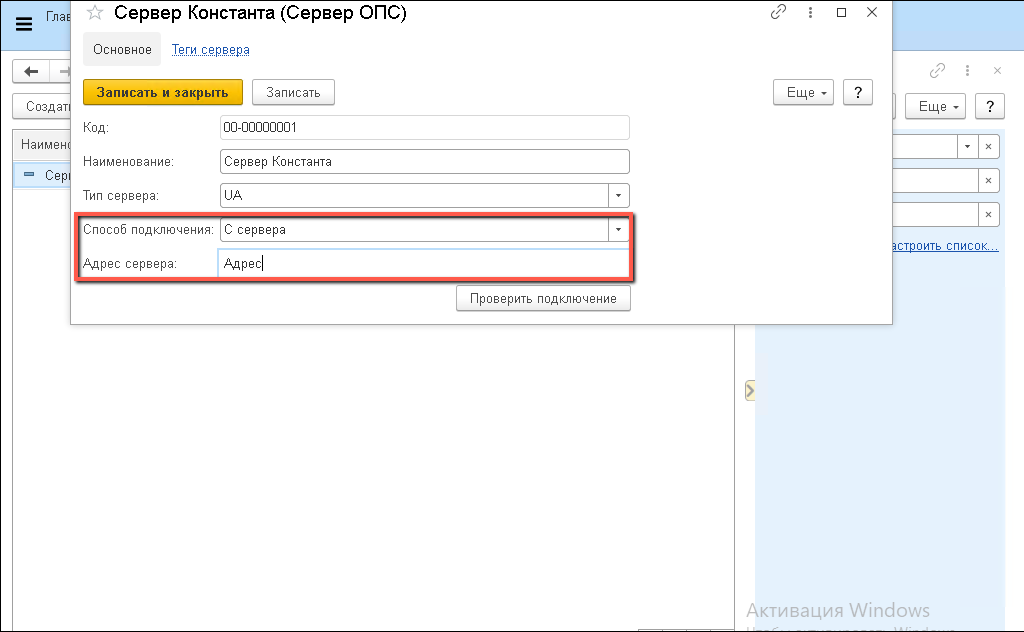The image size is (1024, 632).
Task: Add server form to favorites star
Action: point(95,13)
